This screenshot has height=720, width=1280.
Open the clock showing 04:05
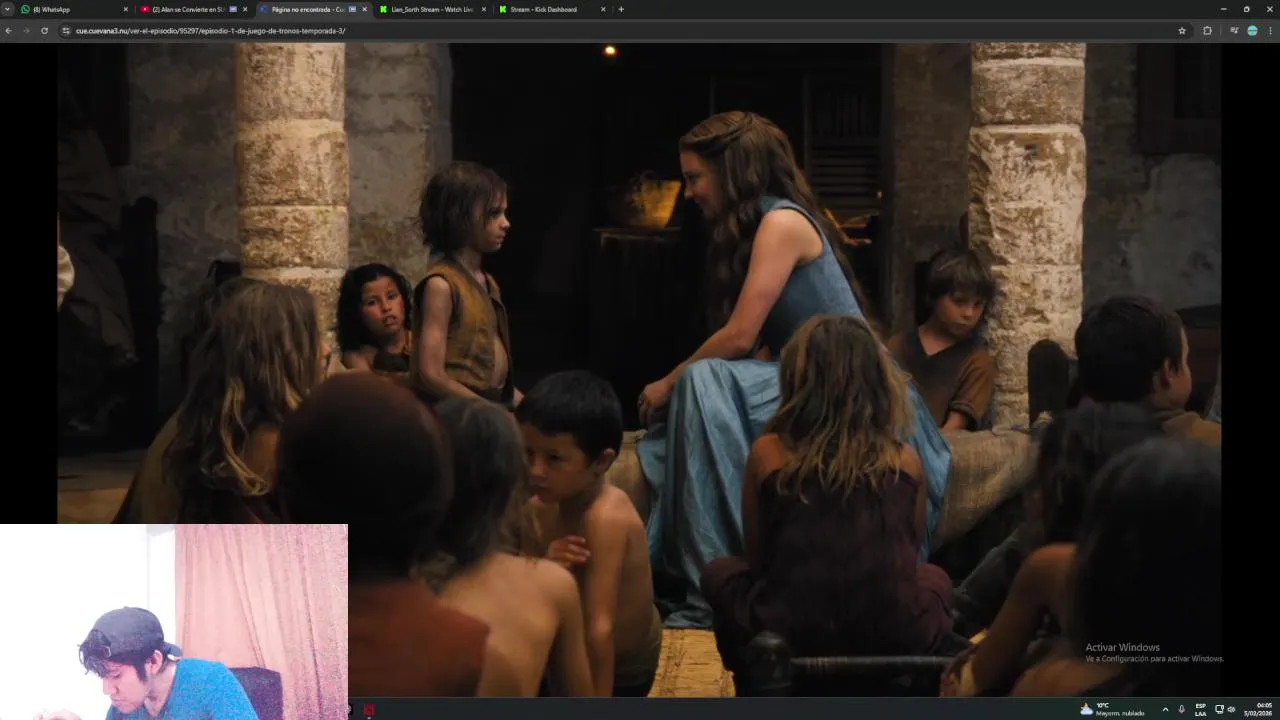(1258, 709)
